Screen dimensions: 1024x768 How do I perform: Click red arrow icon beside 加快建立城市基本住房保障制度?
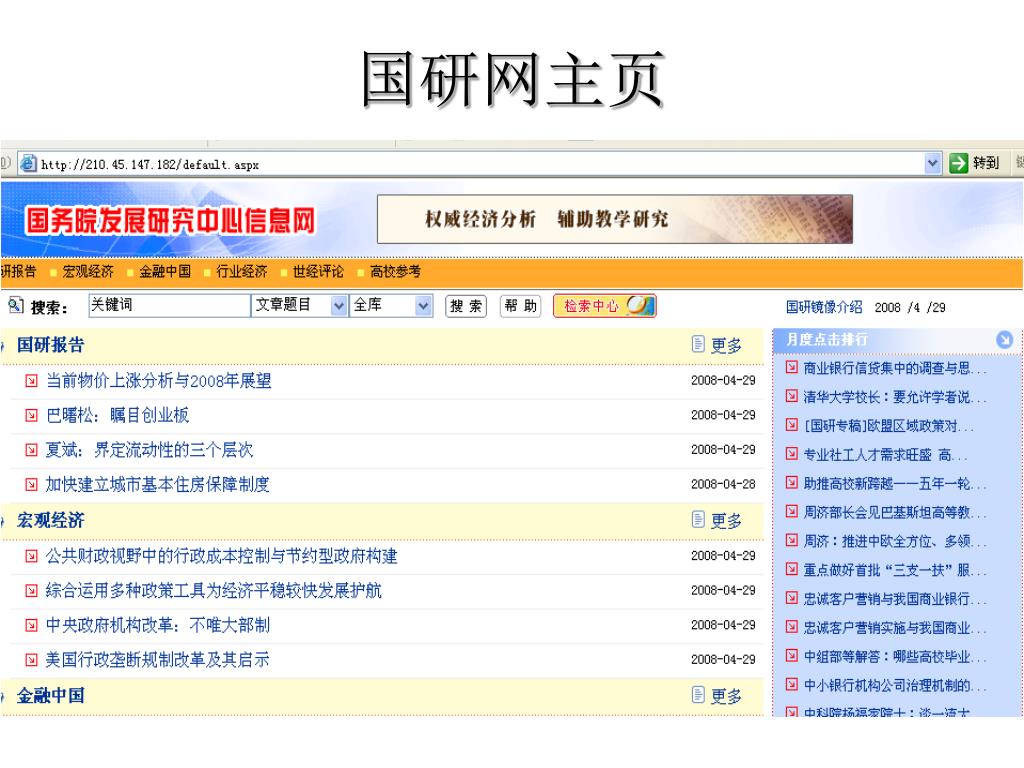[31, 484]
